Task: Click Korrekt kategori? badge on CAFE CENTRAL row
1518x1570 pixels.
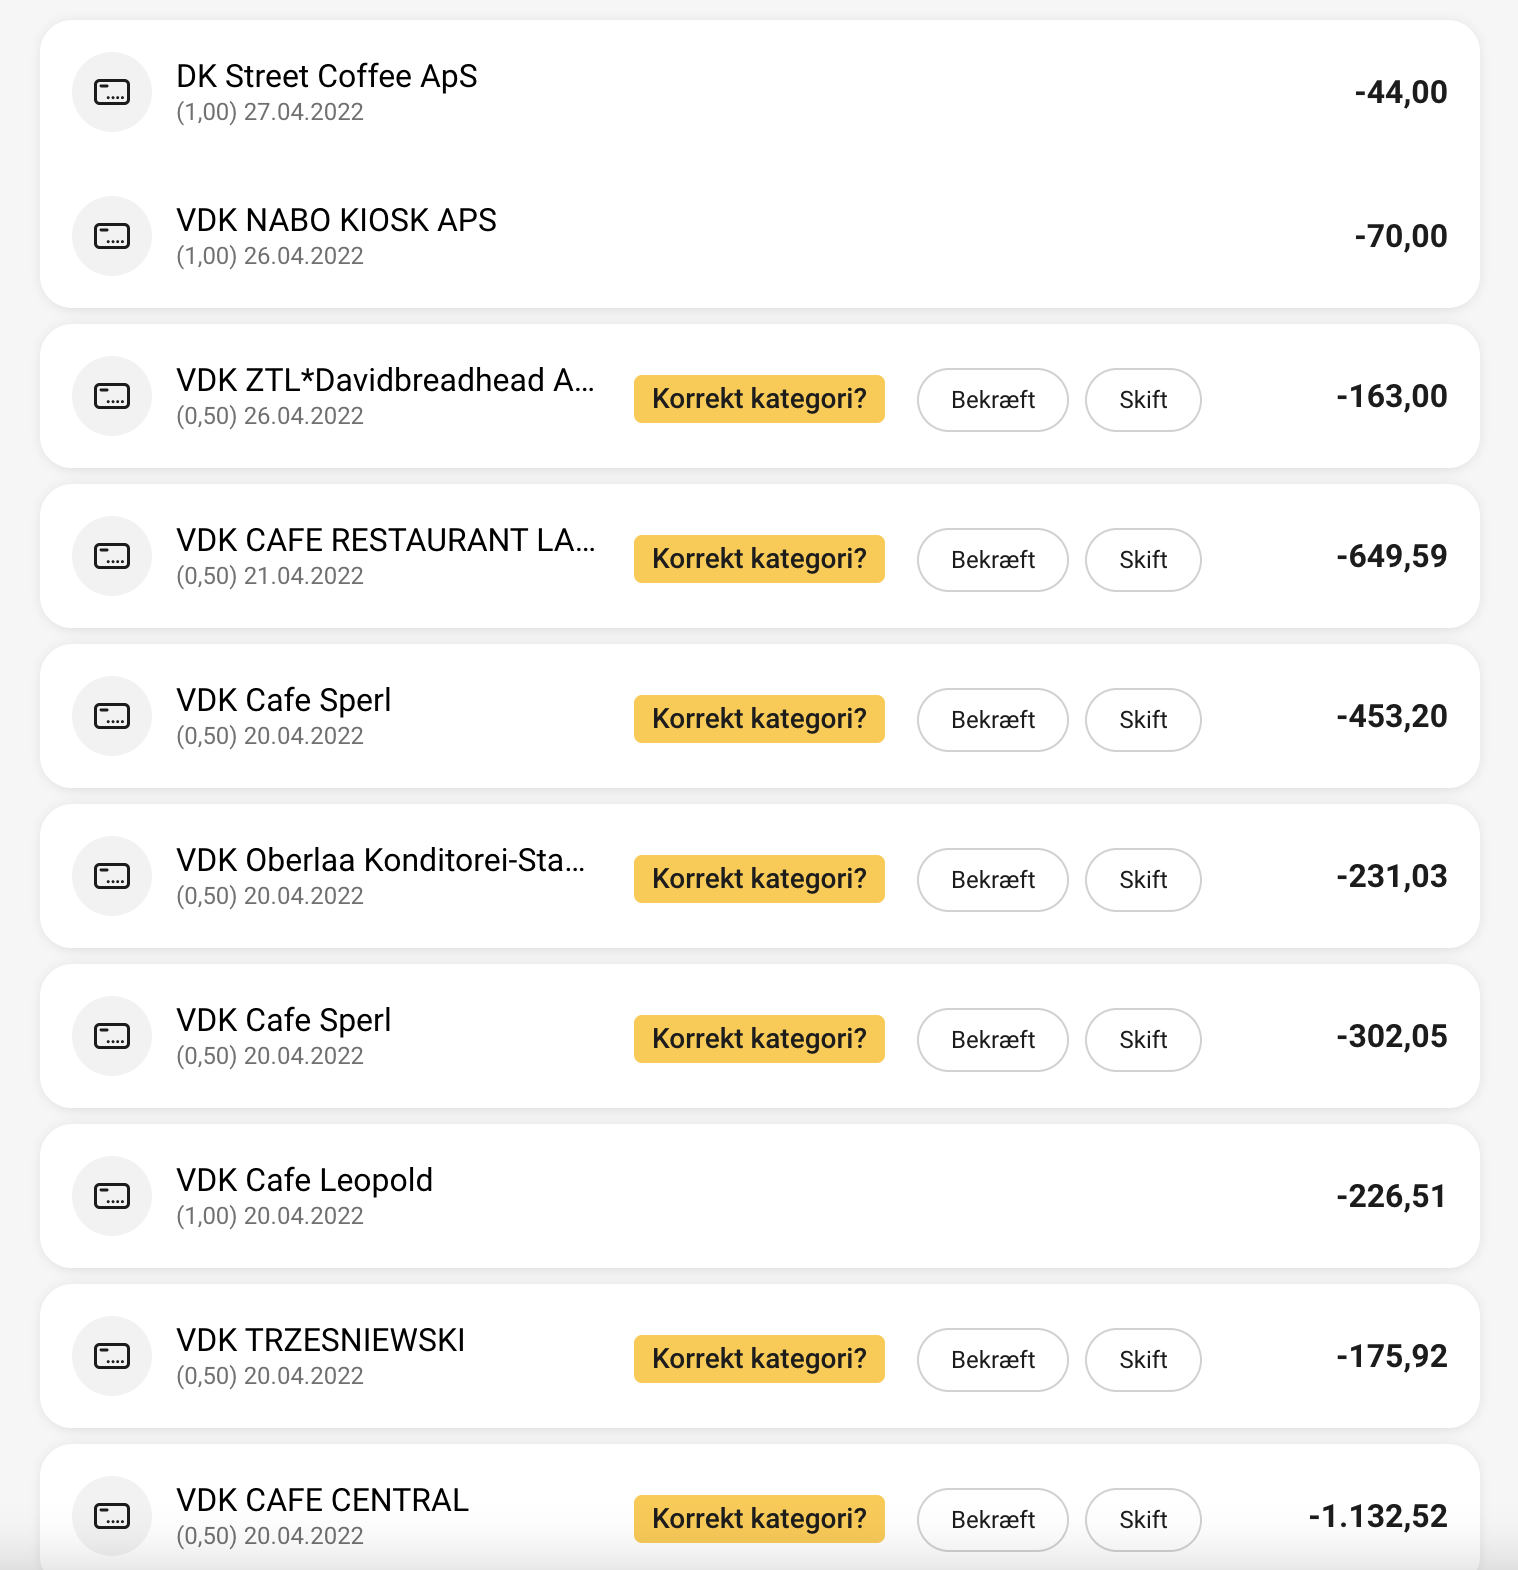Action: point(759,1519)
